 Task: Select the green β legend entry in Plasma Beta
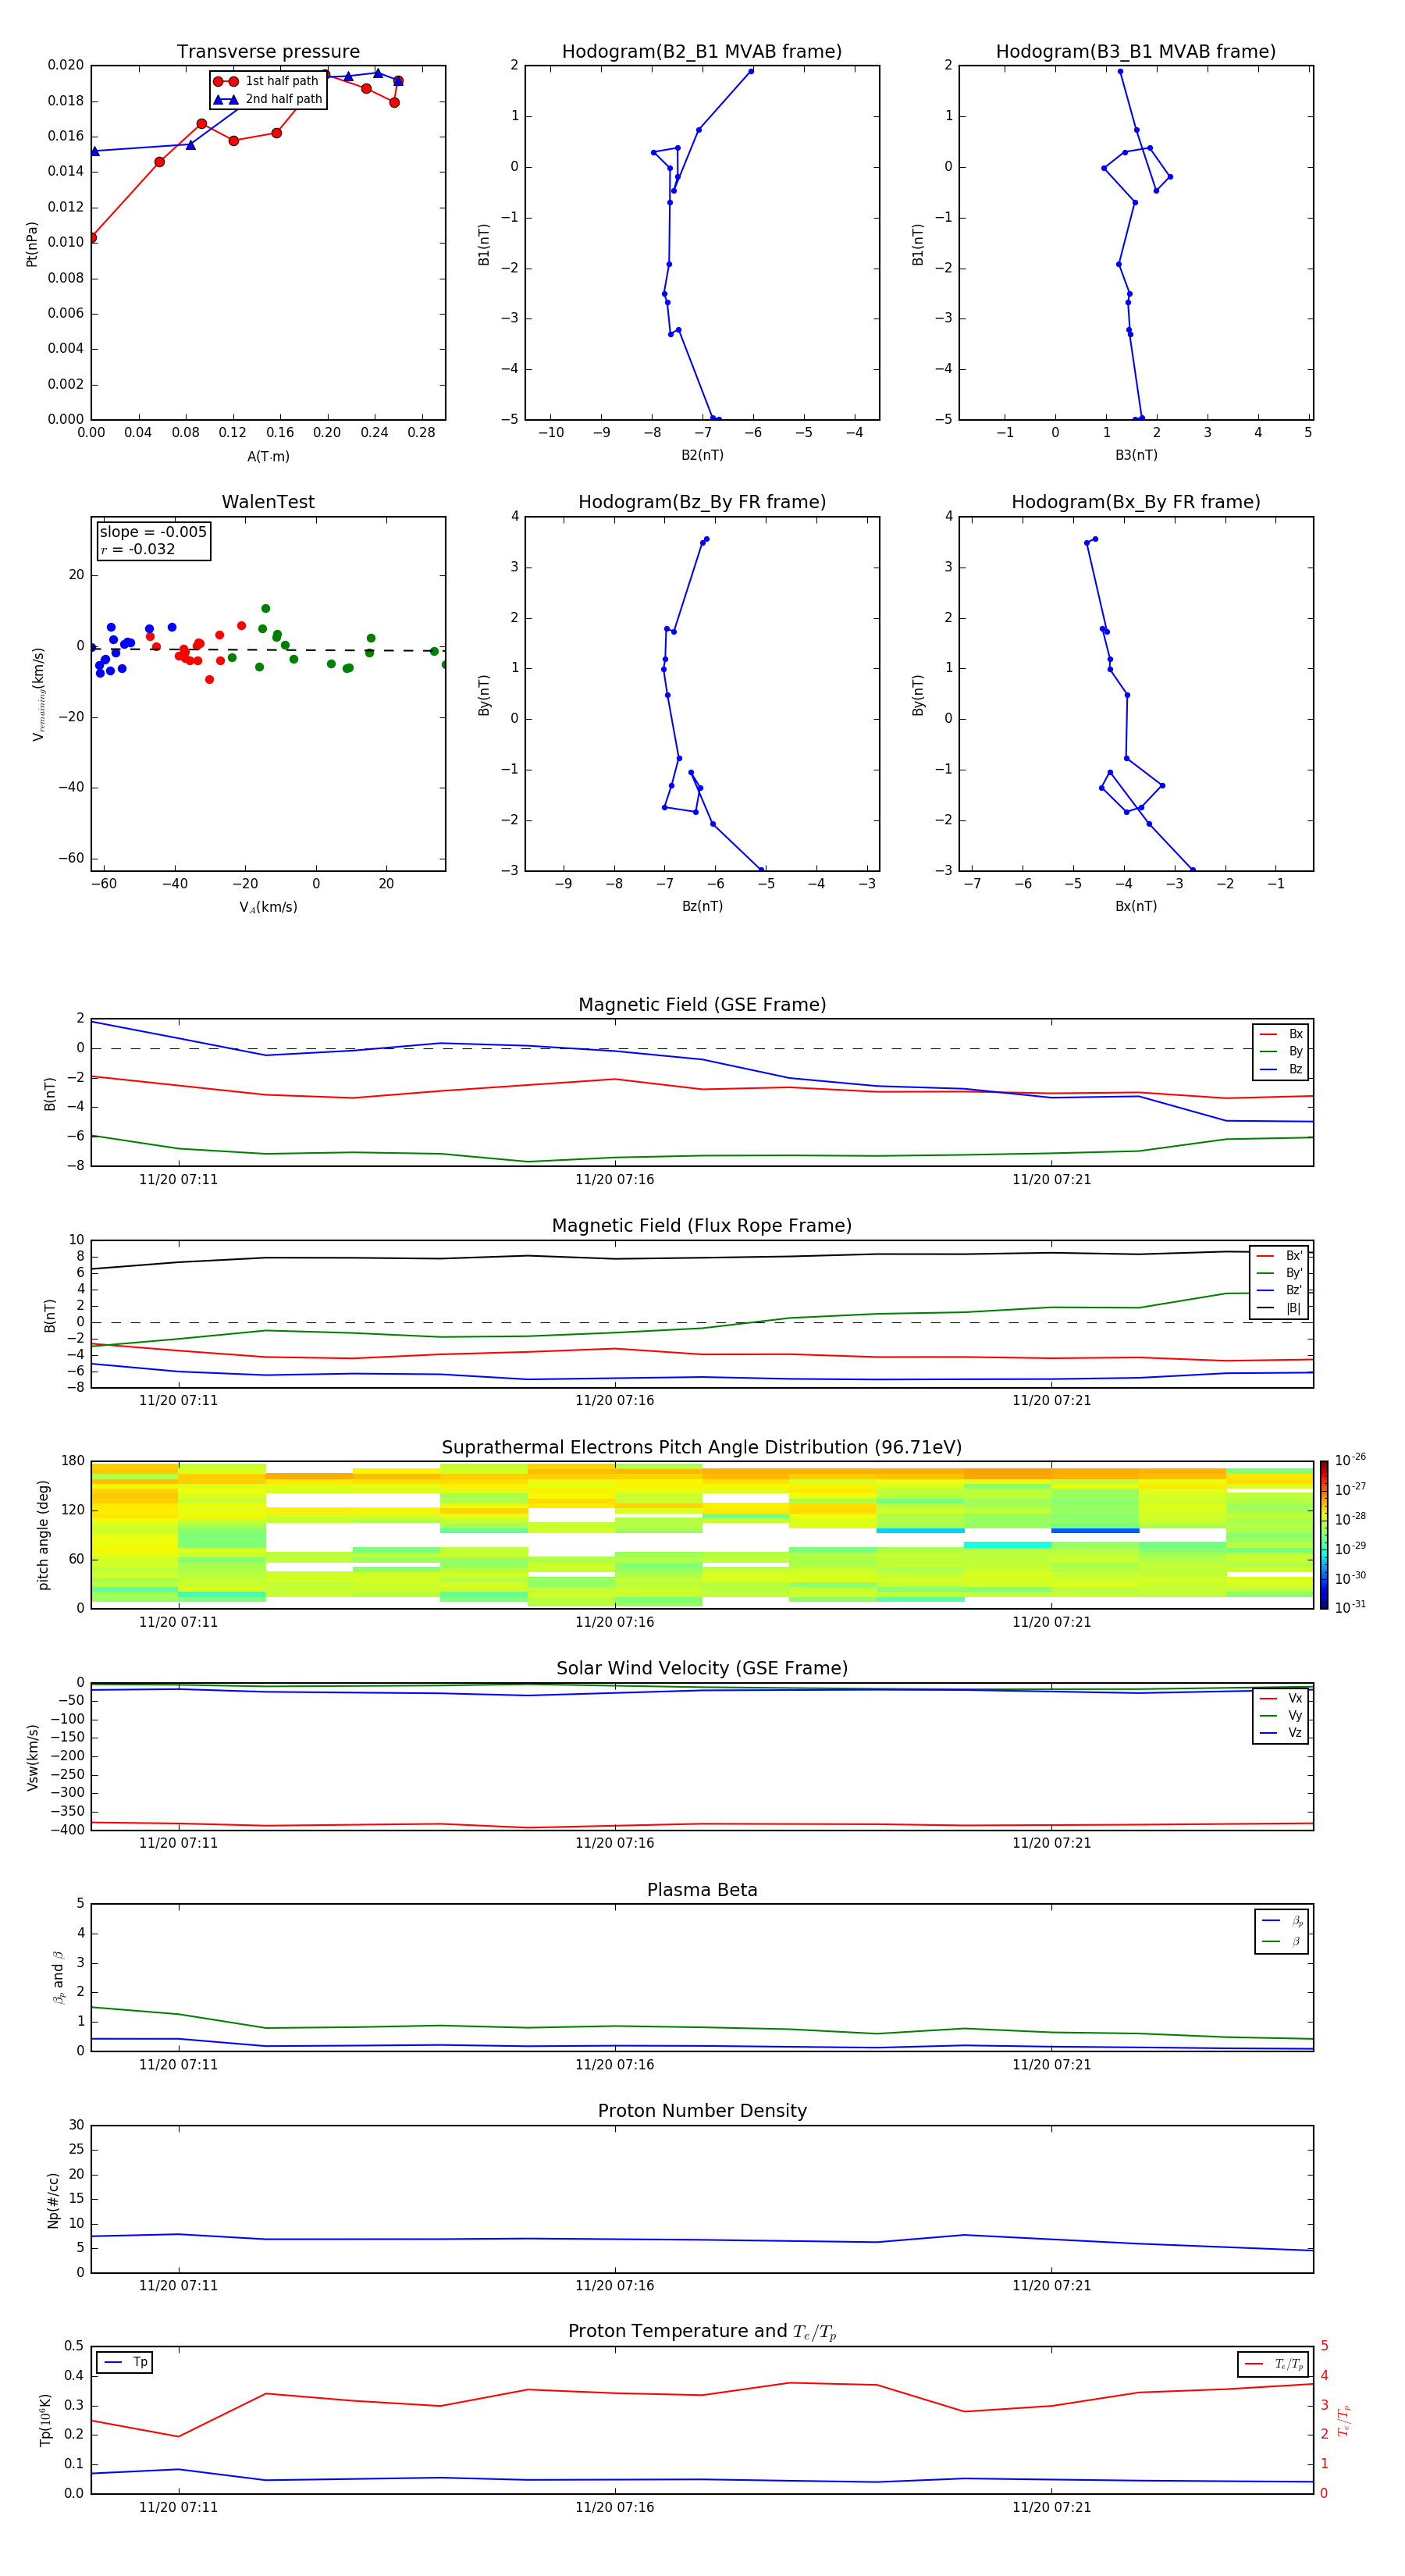click(x=1282, y=1941)
